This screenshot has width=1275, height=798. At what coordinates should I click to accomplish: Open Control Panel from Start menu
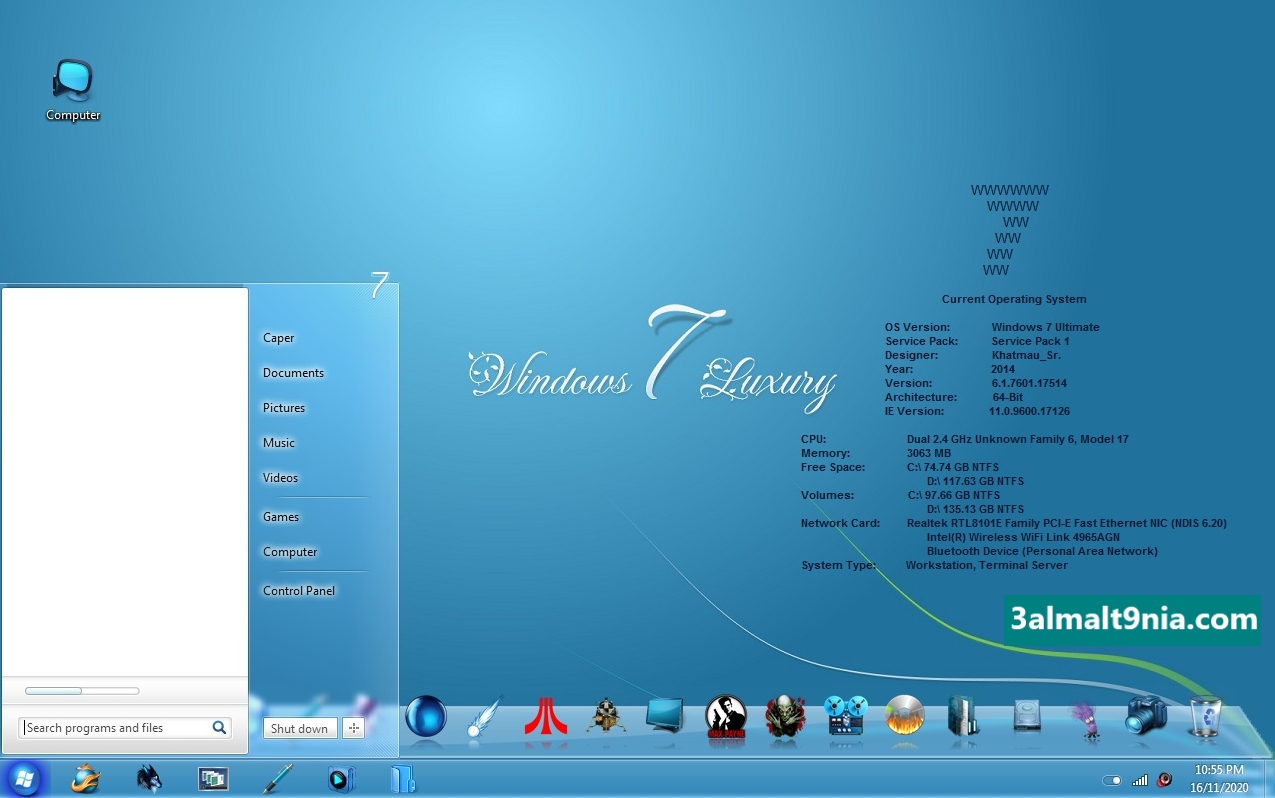(x=299, y=591)
